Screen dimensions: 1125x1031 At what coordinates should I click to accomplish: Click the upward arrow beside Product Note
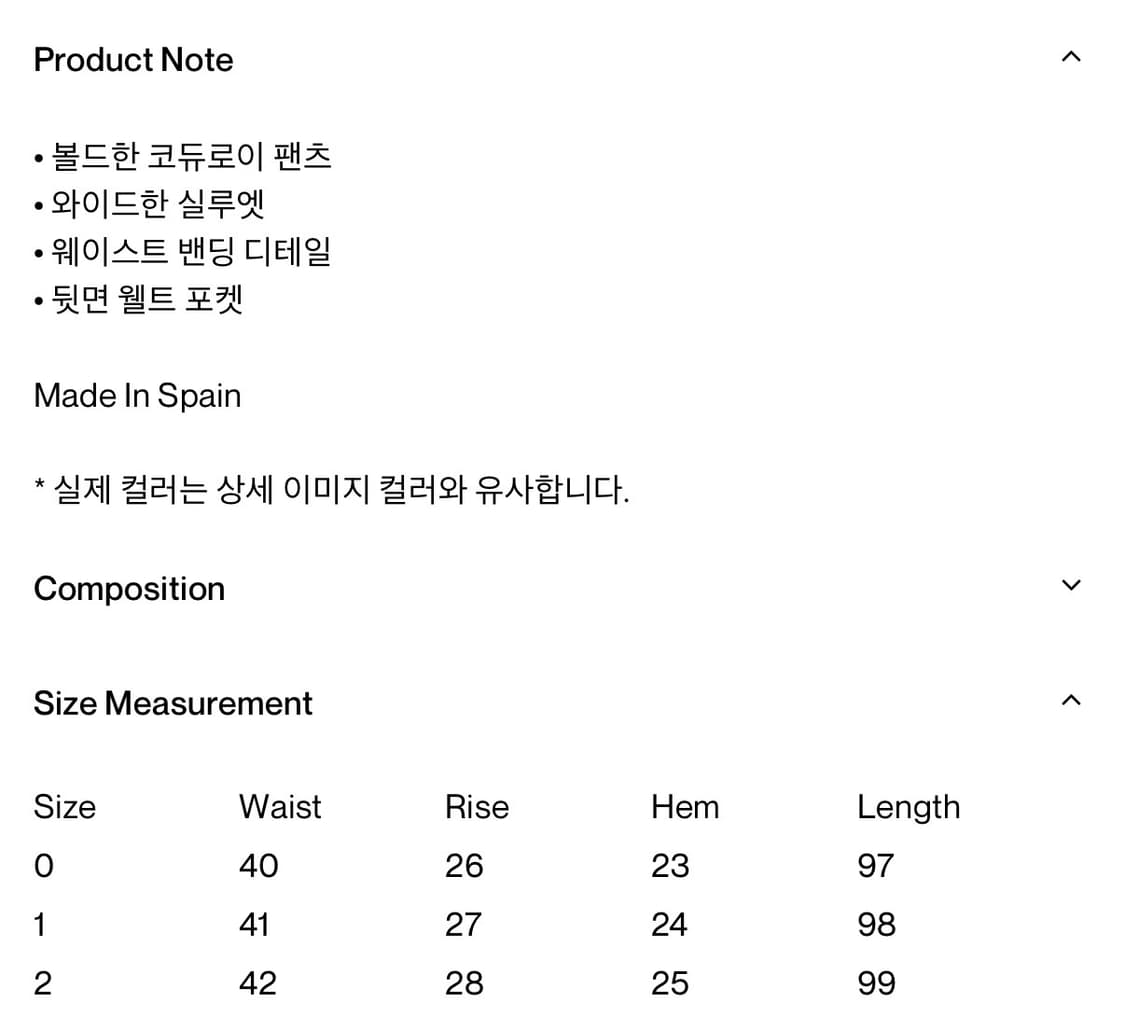pyautogui.click(x=1072, y=57)
